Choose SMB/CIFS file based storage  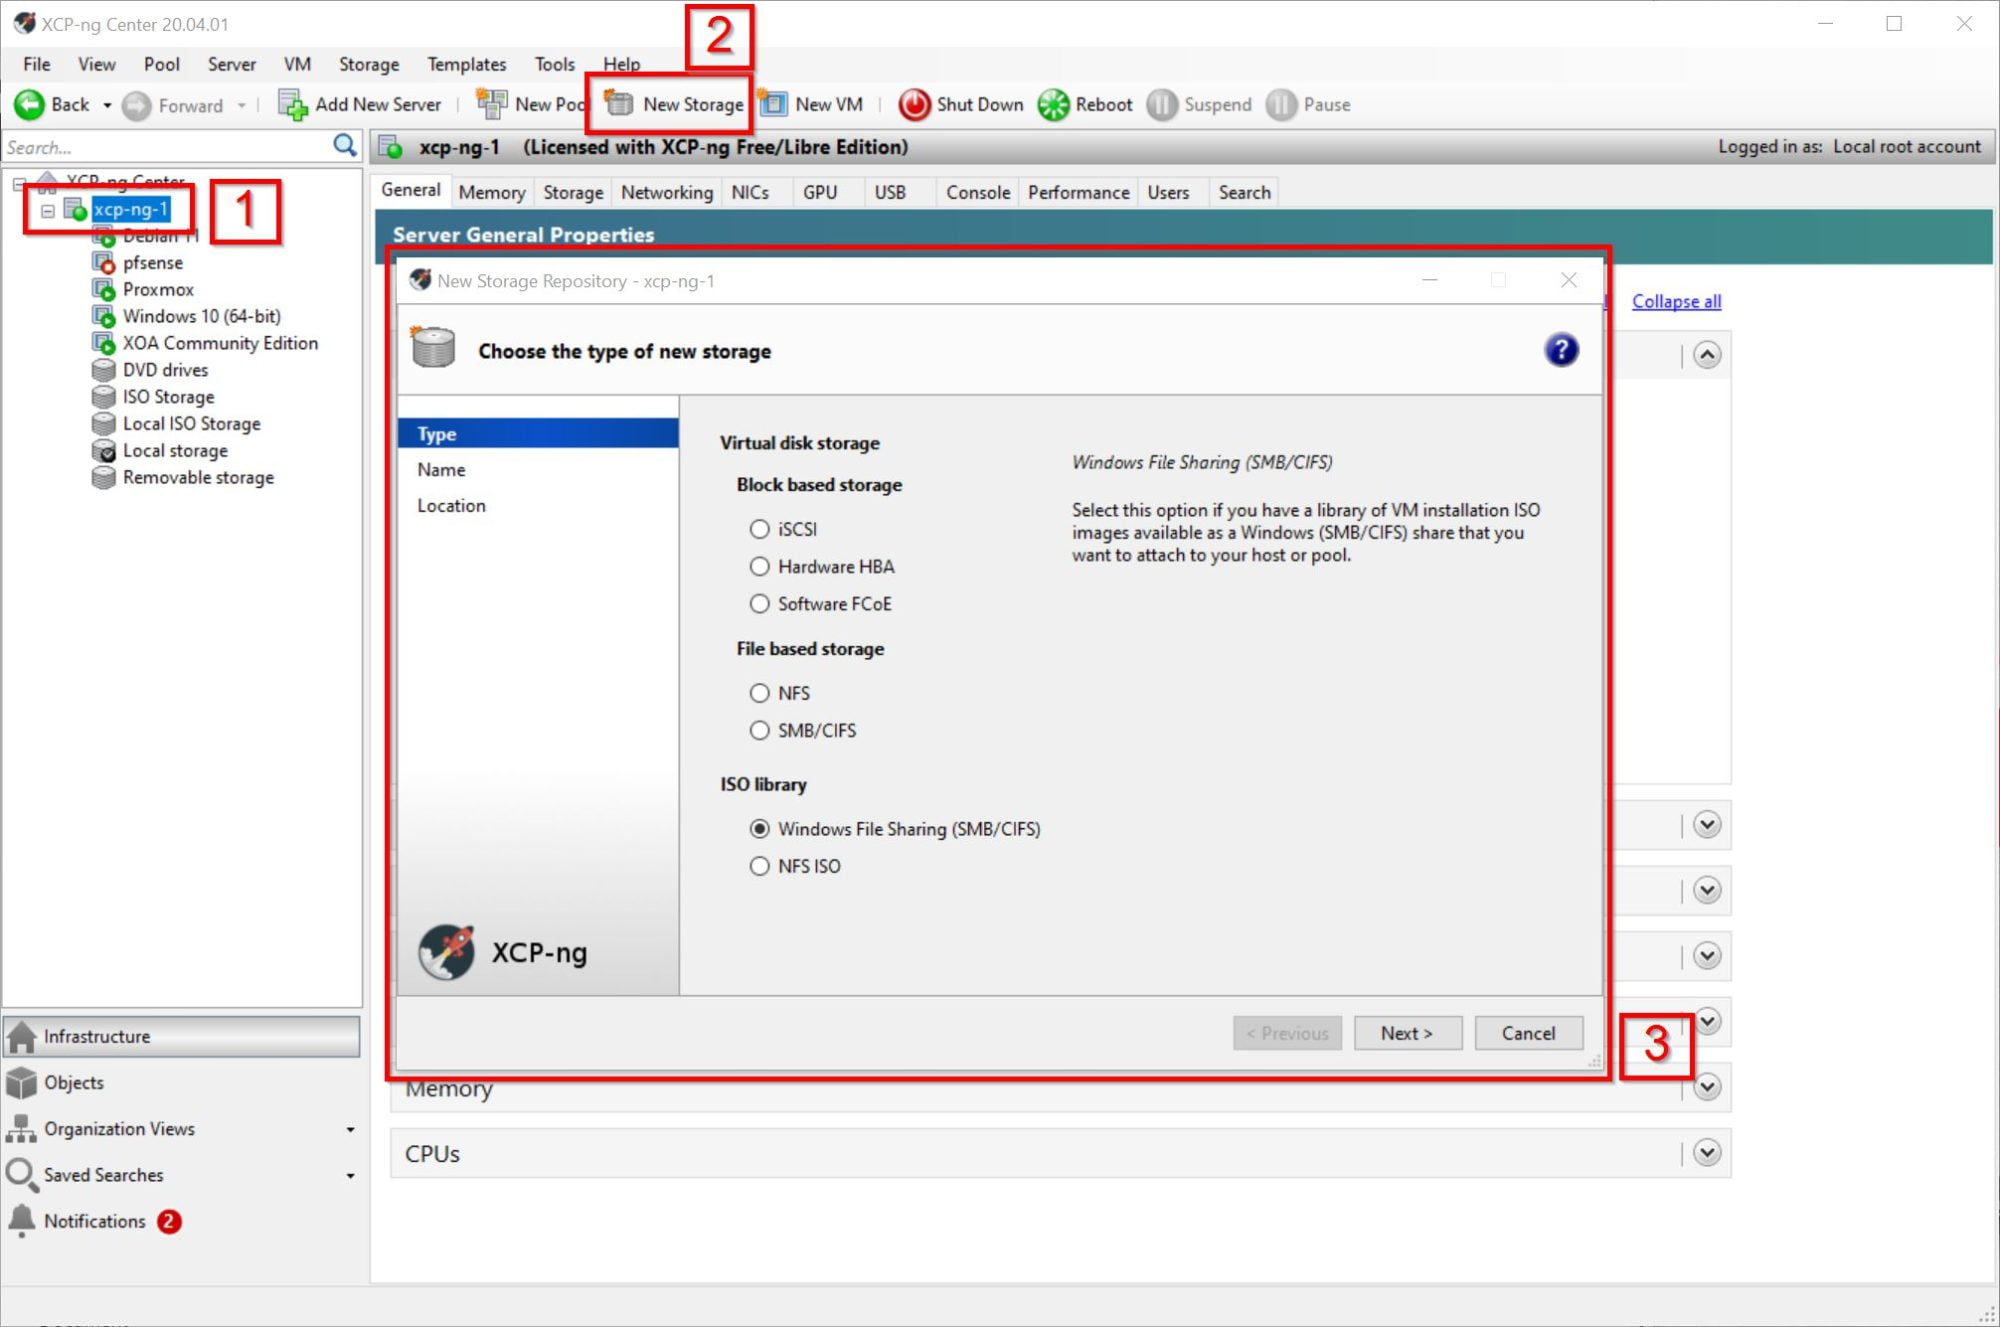760,731
